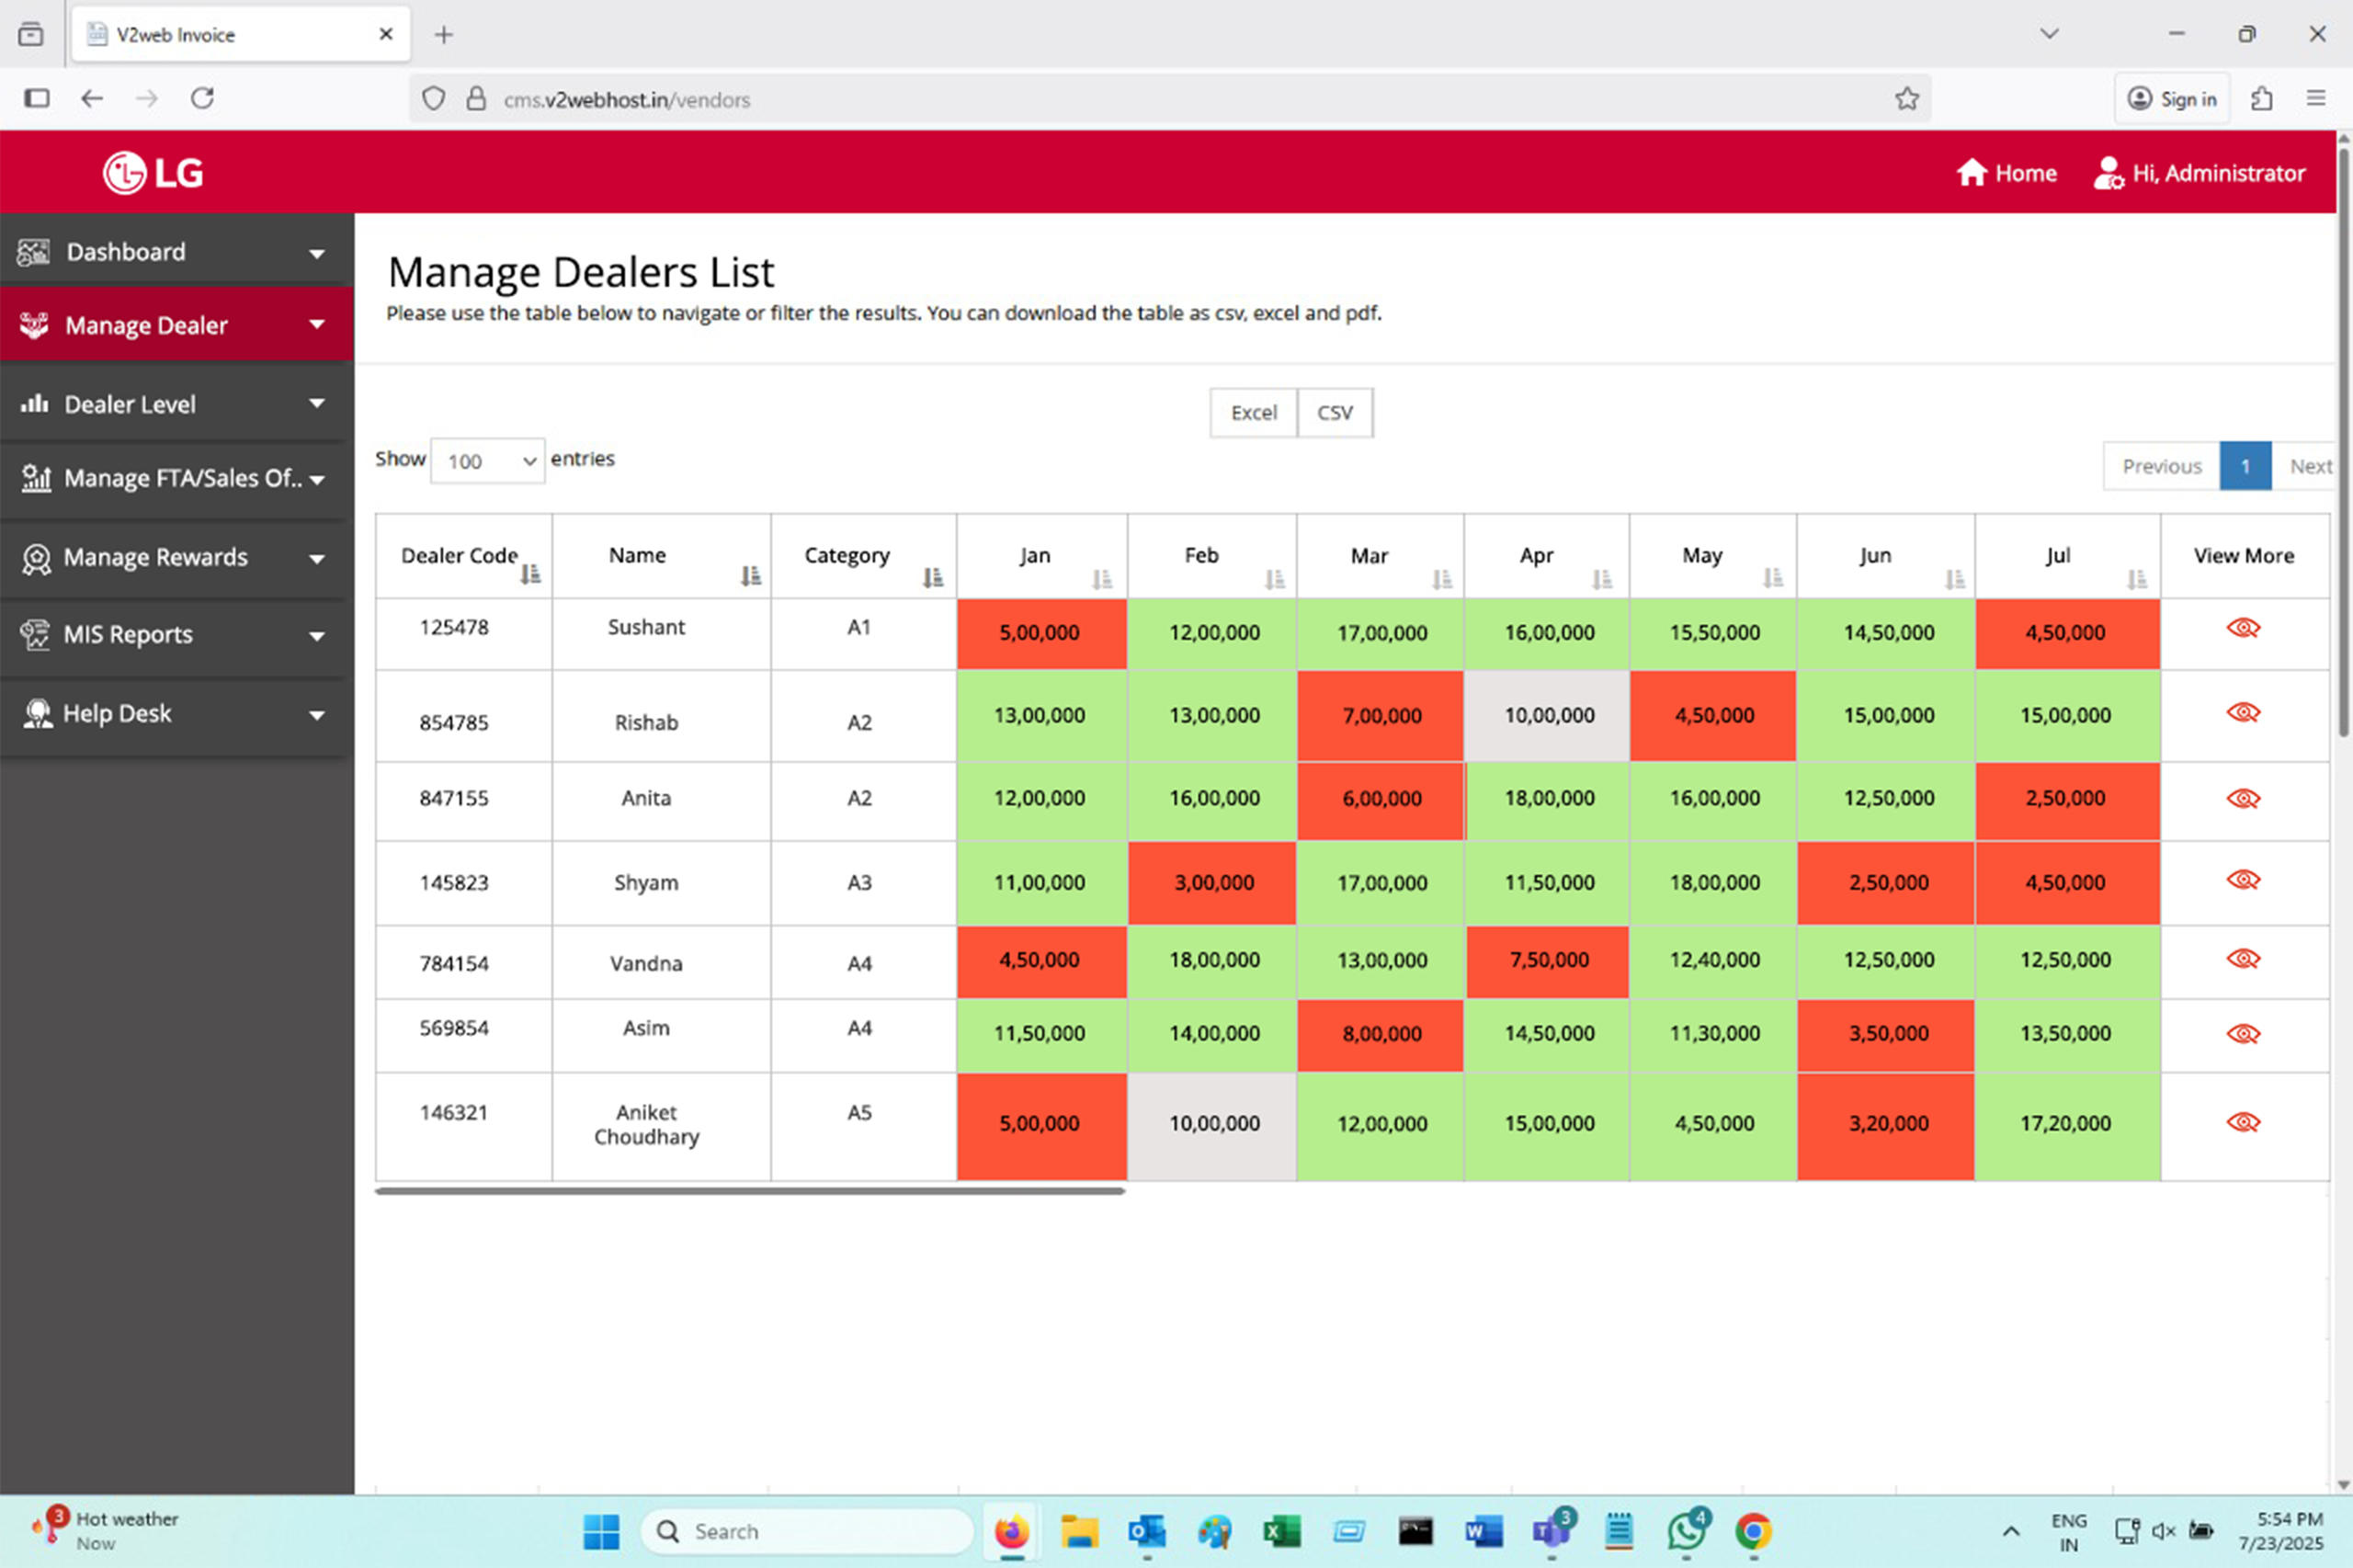Download the table as CSV
2353x1568 pixels.
pyautogui.click(x=1334, y=412)
